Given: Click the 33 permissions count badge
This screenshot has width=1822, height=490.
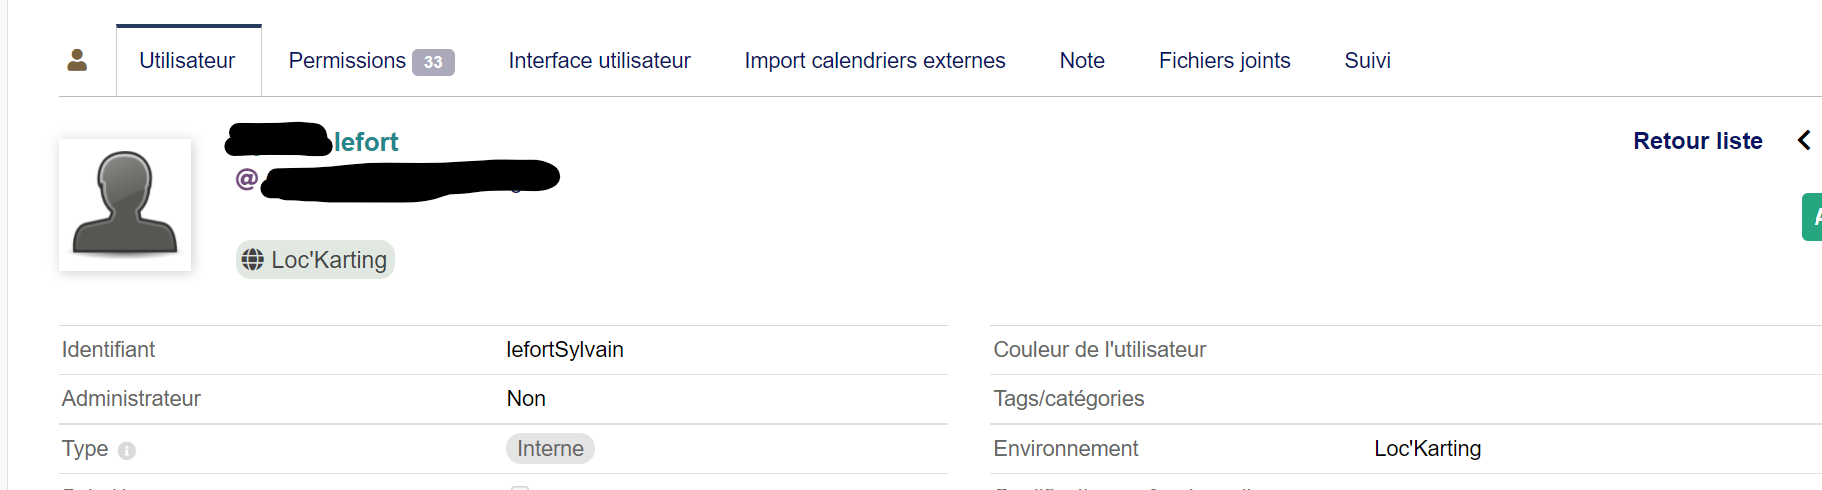Looking at the screenshot, I should tap(433, 62).
